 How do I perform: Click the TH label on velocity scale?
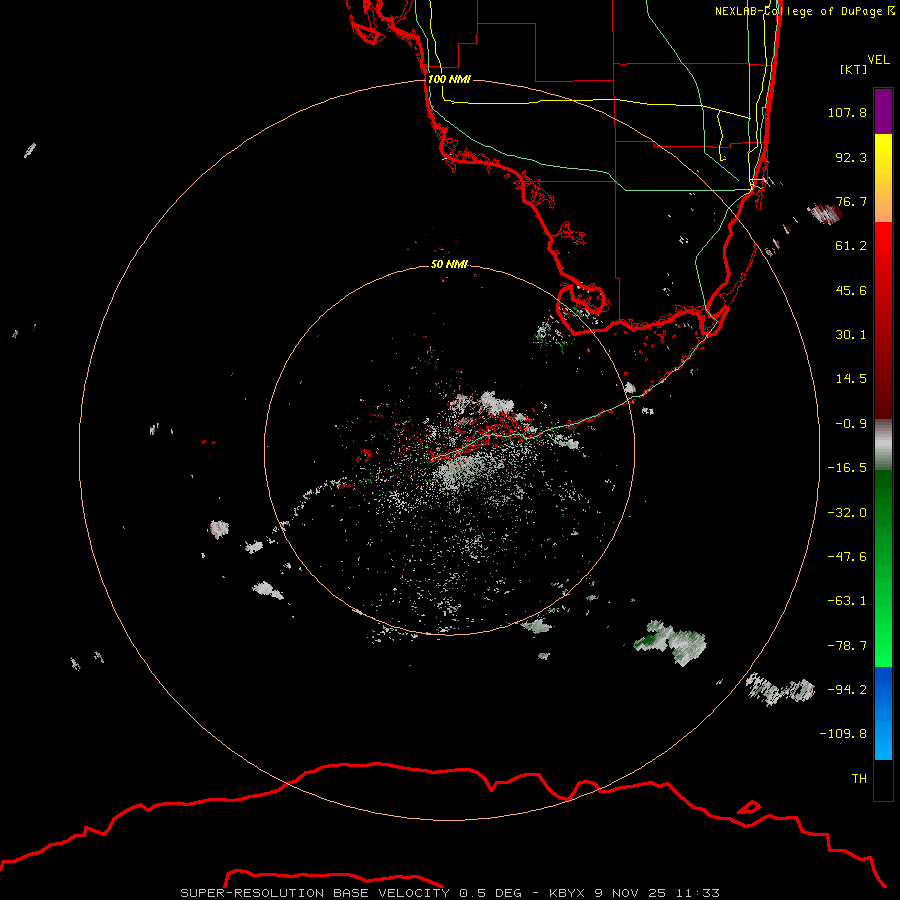point(859,779)
